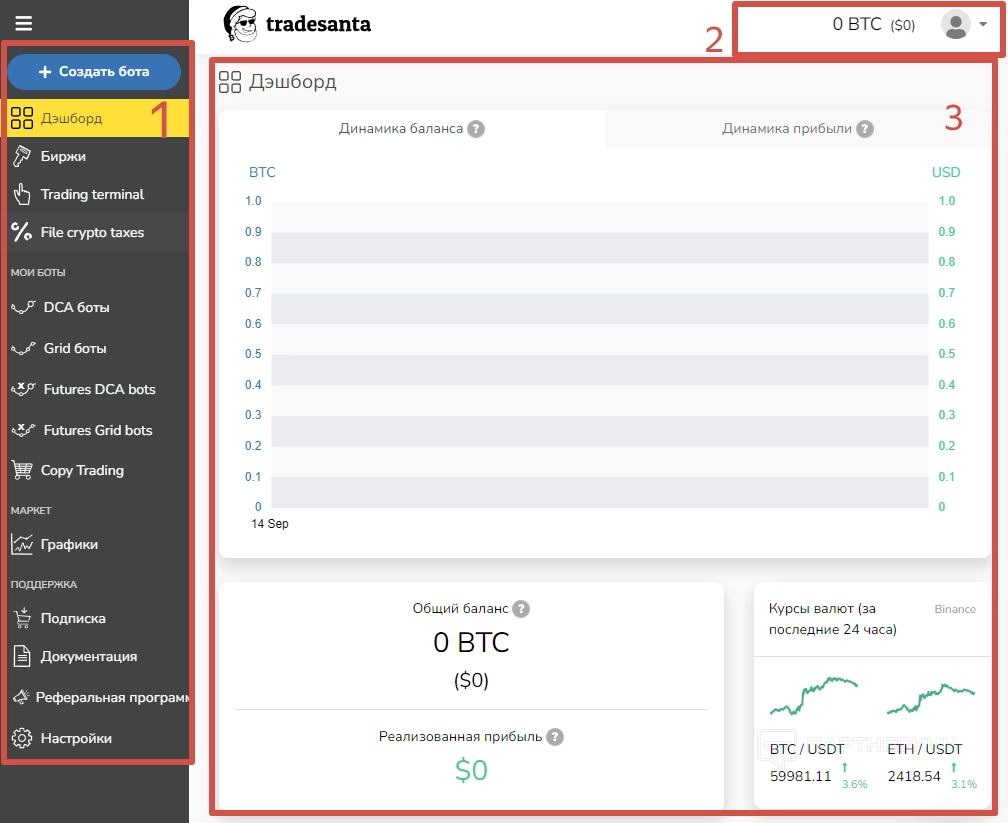Click the BTC / USDT sparkline chart
The width and height of the screenshot is (1008, 823).
(x=814, y=696)
